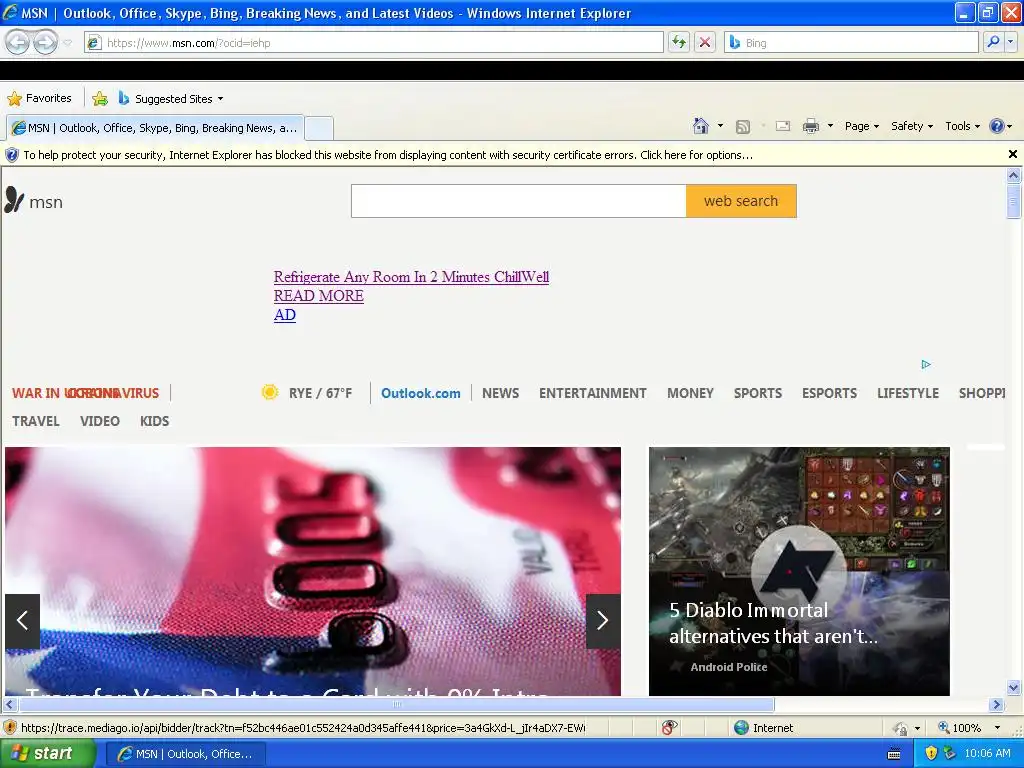Open the LIFESTYLE section
1024x768 pixels.
(x=908, y=393)
